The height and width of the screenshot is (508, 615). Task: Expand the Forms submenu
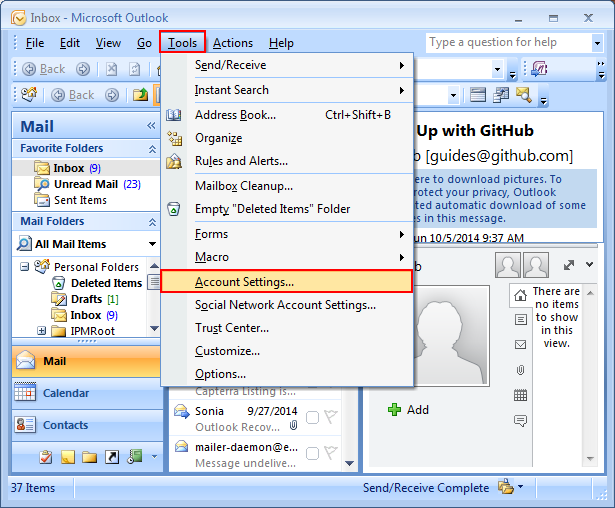coord(287,234)
